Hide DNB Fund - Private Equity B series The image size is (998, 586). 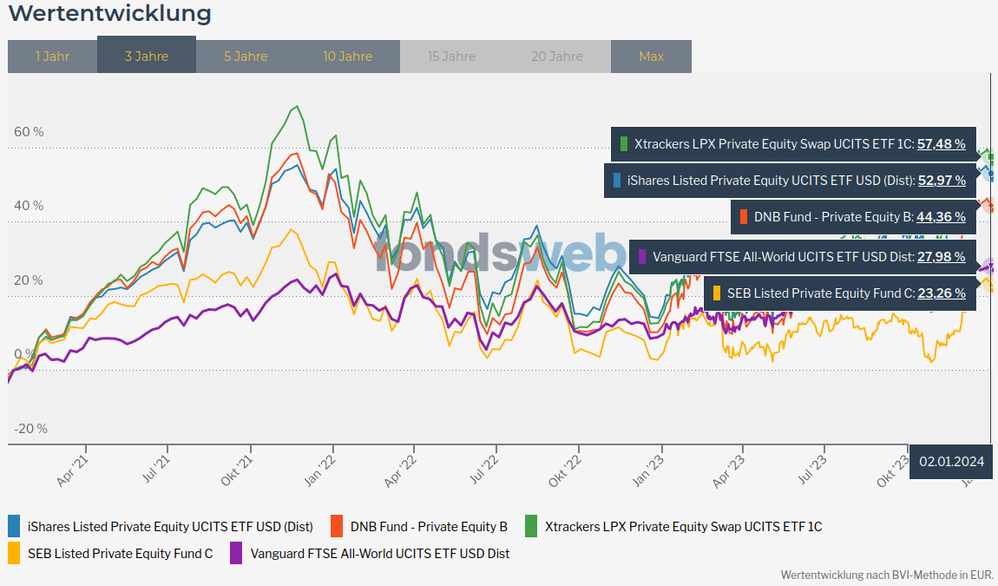coord(430,526)
